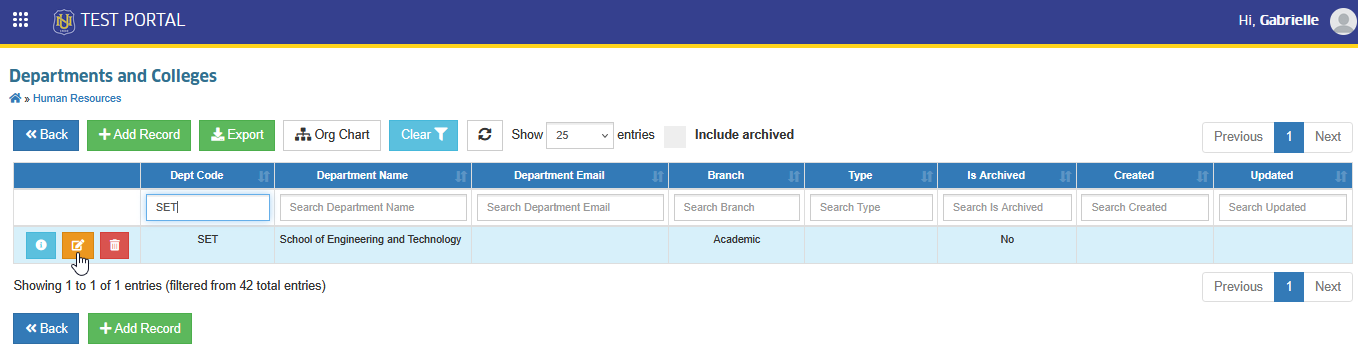
Task: Click the top Next pagination button
Action: [x=1328, y=137]
